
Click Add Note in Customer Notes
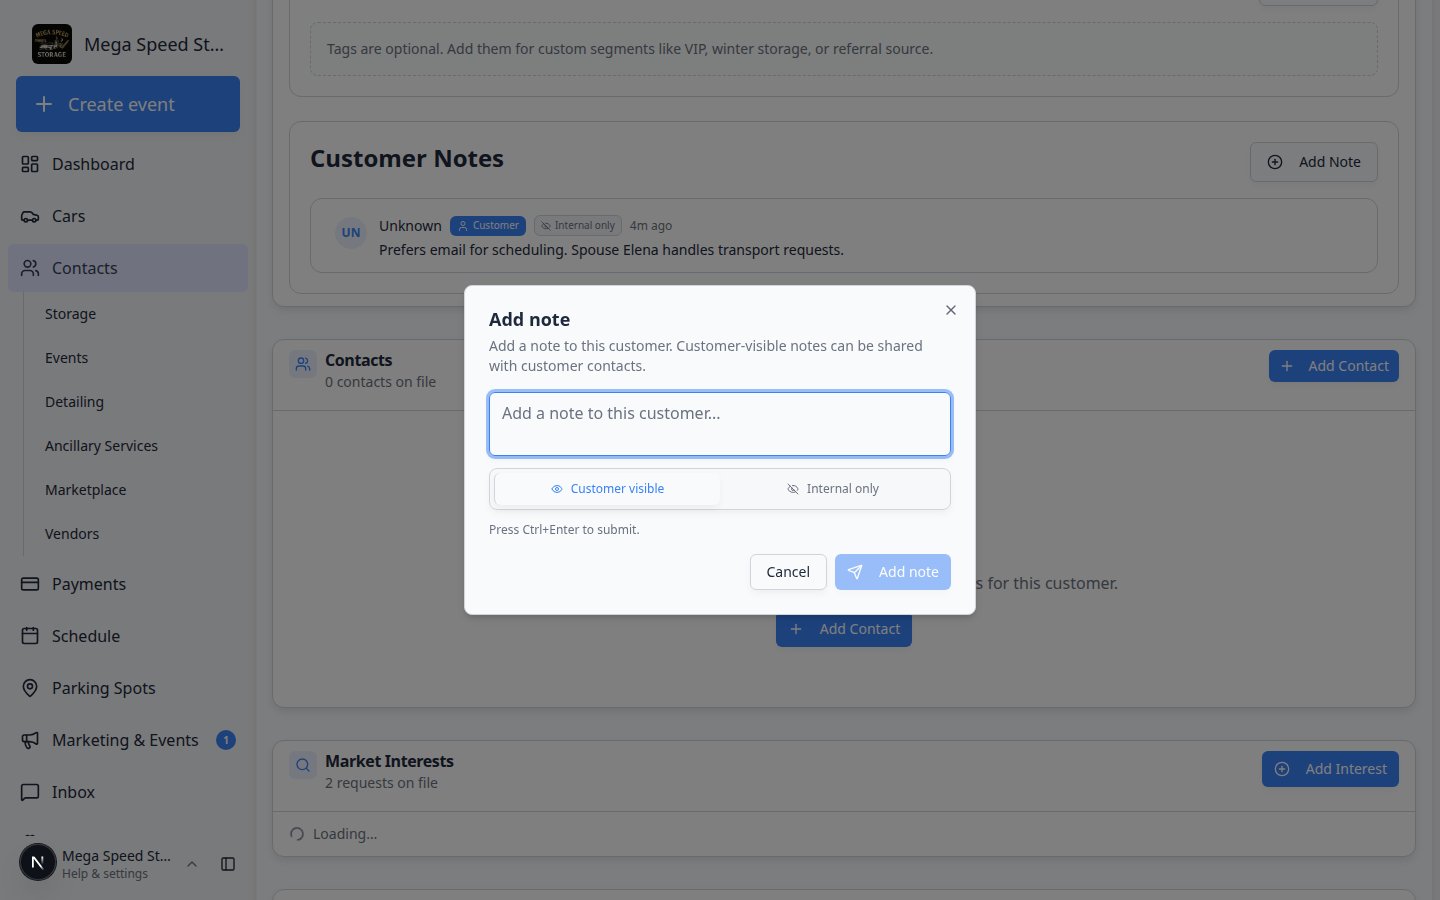coord(1314,162)
